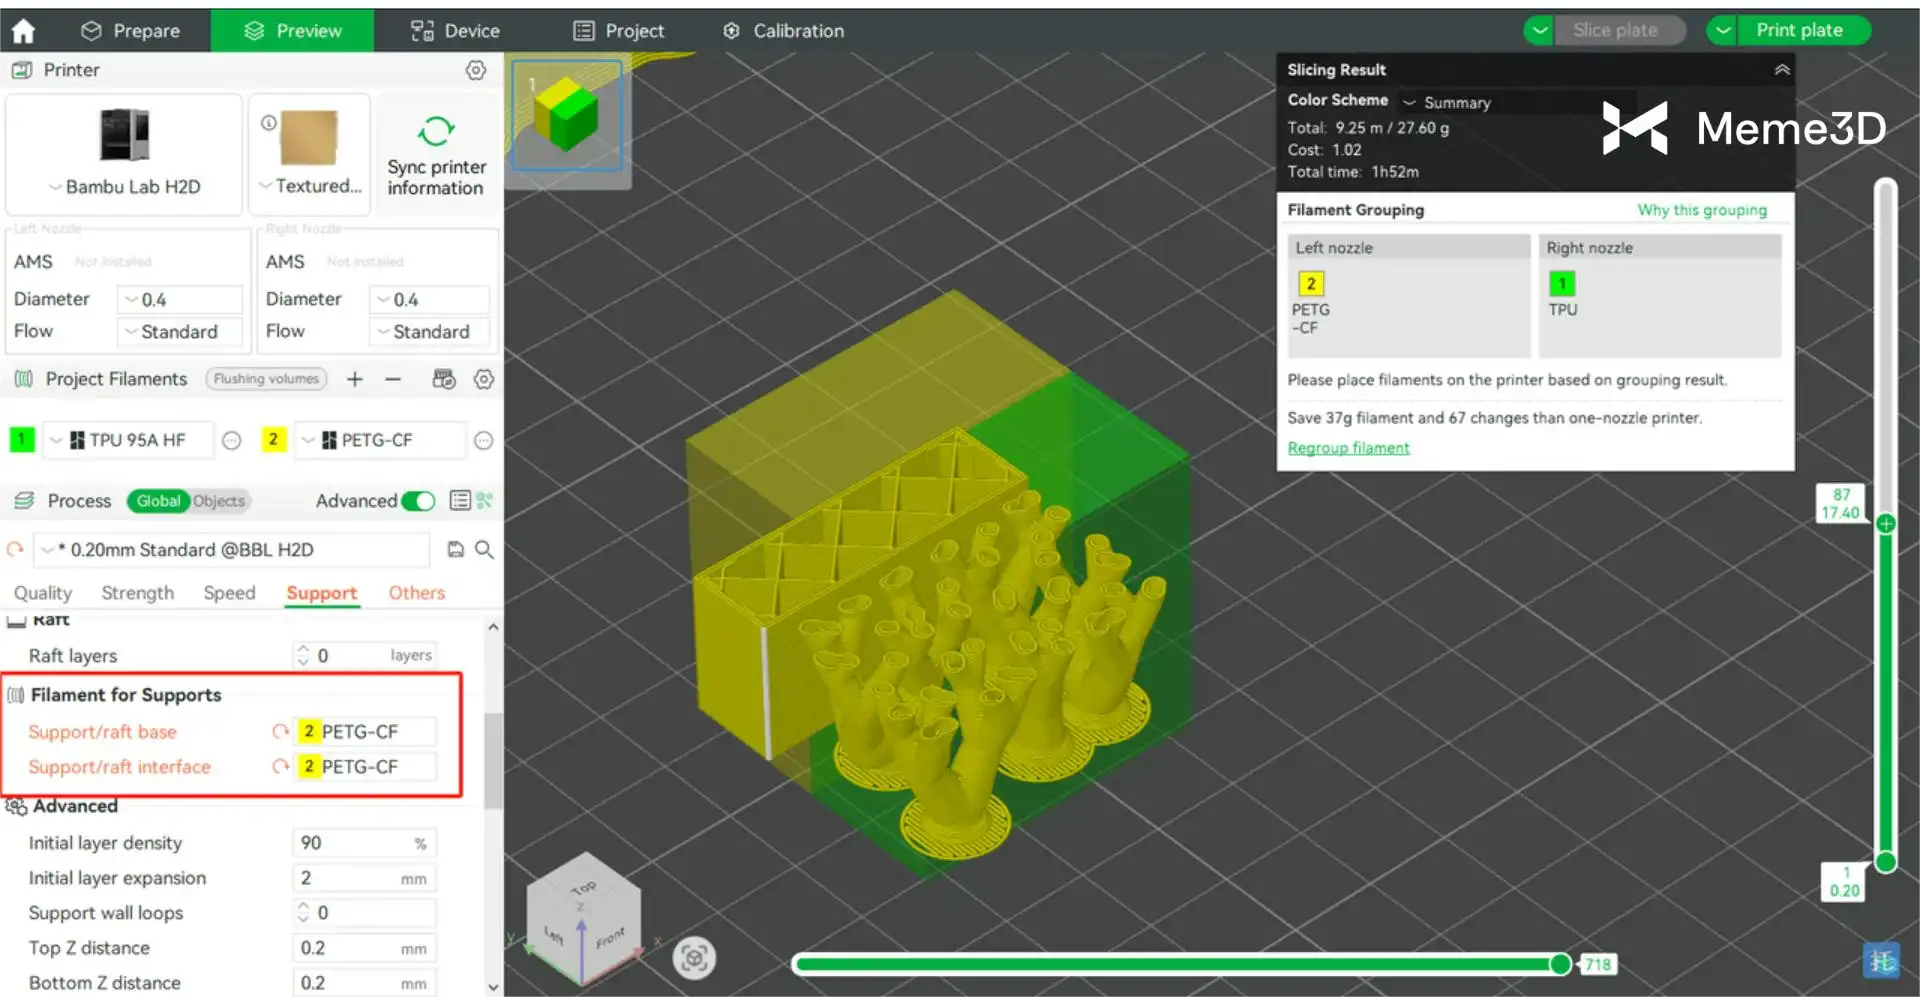Select Global process scope
This screenshot has height=997, width=1920.
coord(158,501)
